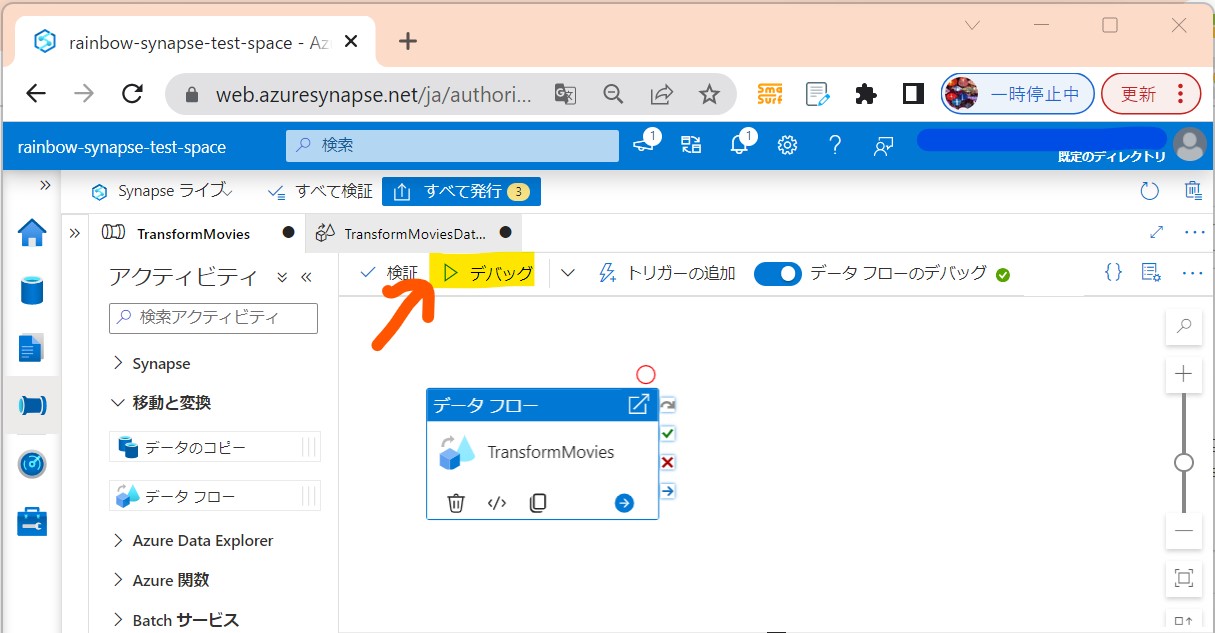Search the canvas with magnifier icon
The height and width of the screenshot is (633, 1215).
(x=1184, y=325)
